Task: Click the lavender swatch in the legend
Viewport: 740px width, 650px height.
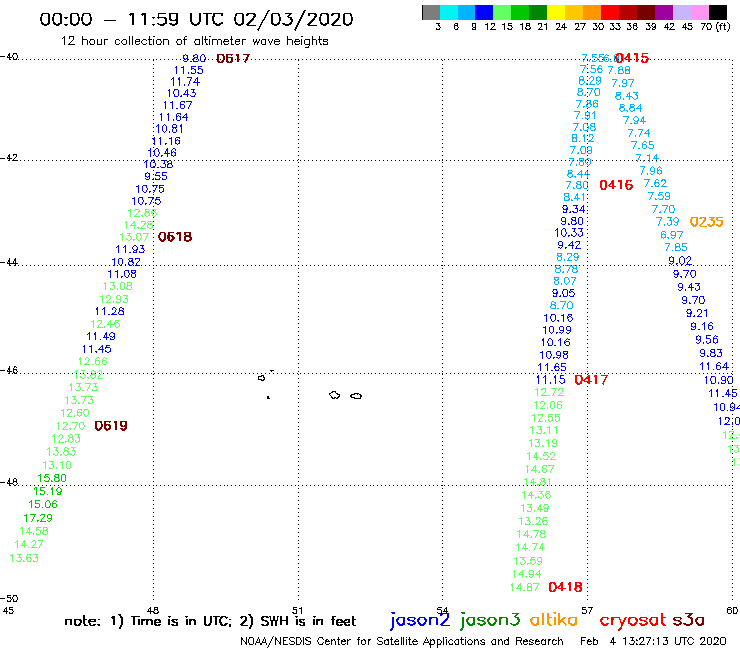Action: [x=681, y=12]
